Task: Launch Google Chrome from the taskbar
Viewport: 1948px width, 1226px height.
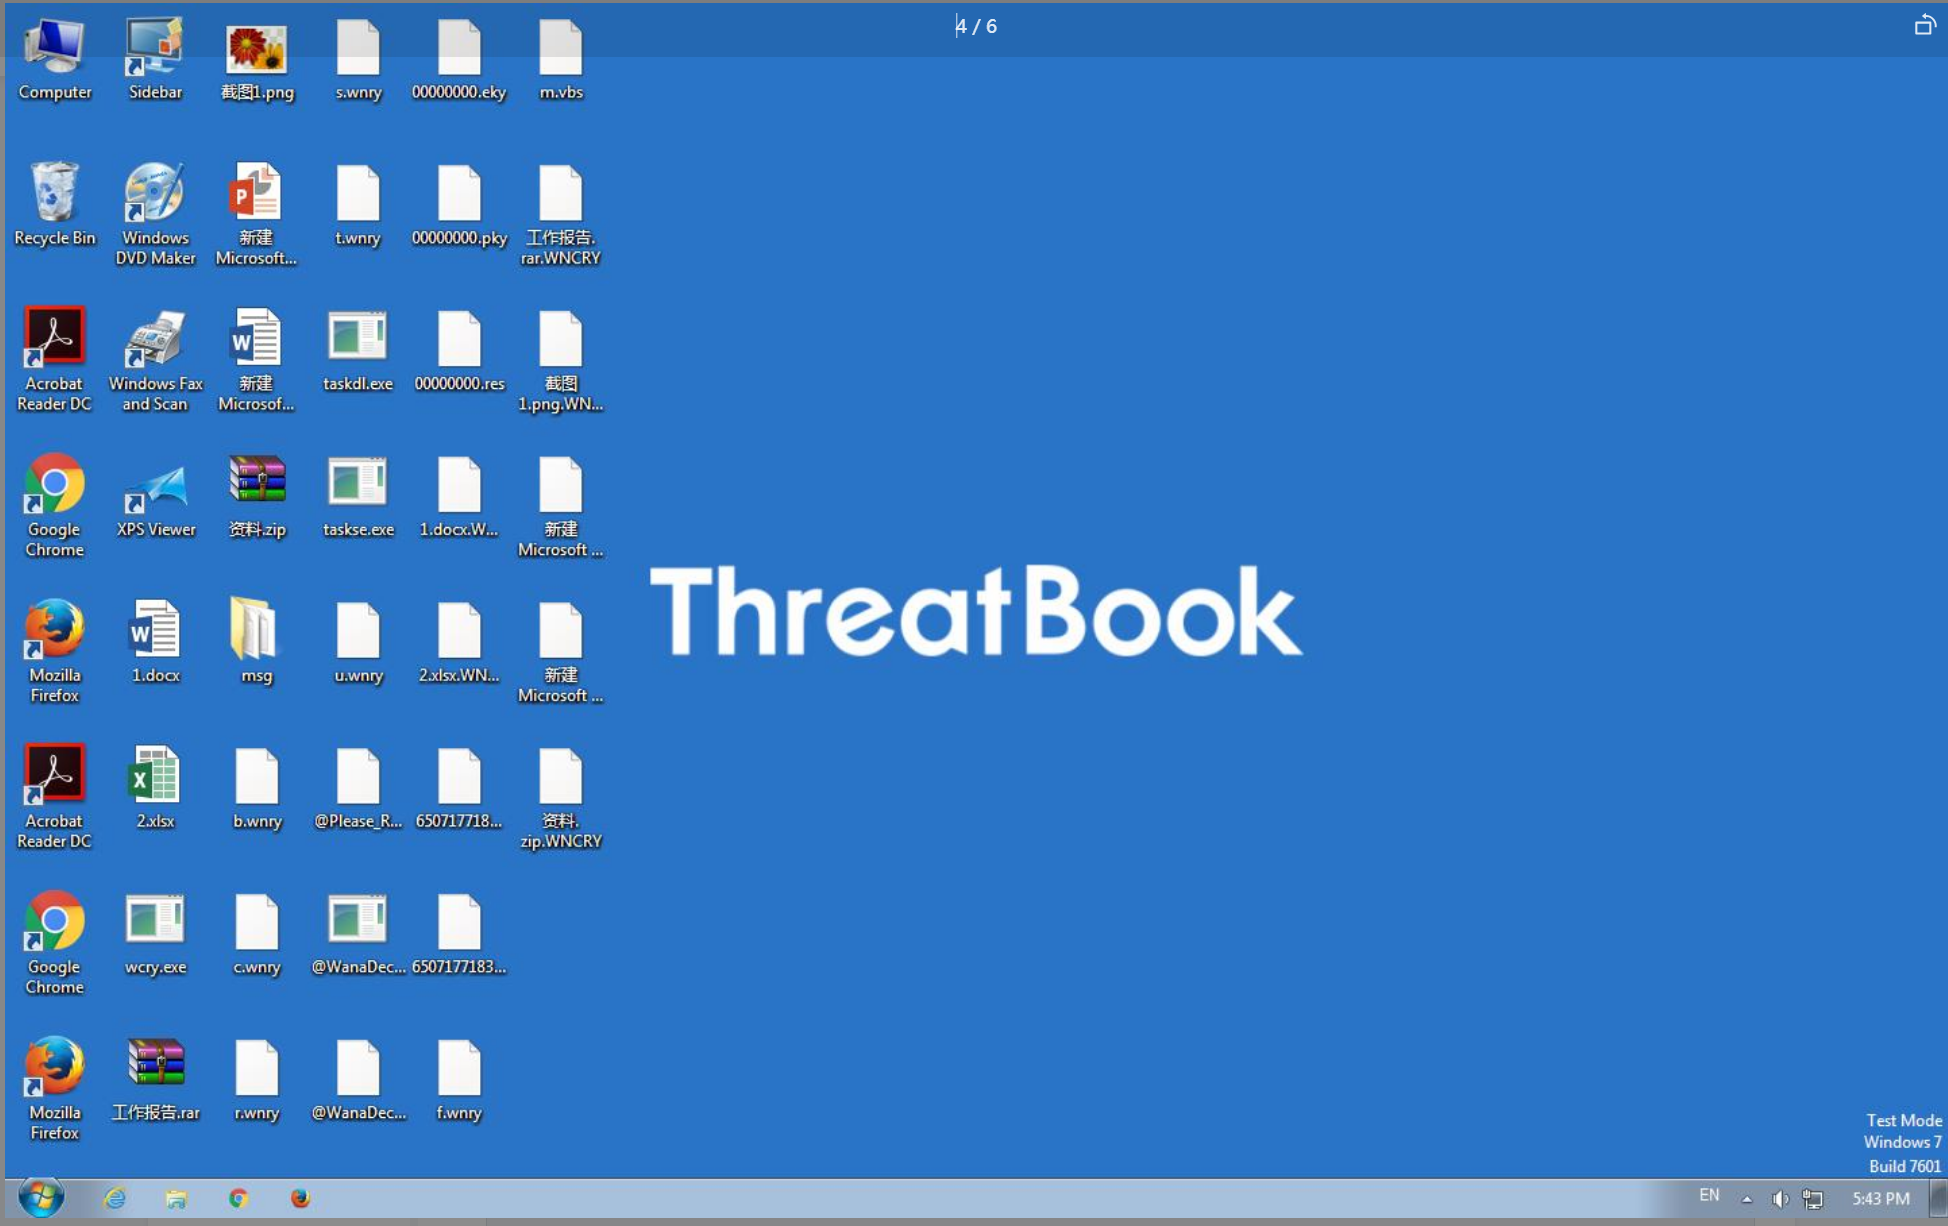Action: 238,1198
